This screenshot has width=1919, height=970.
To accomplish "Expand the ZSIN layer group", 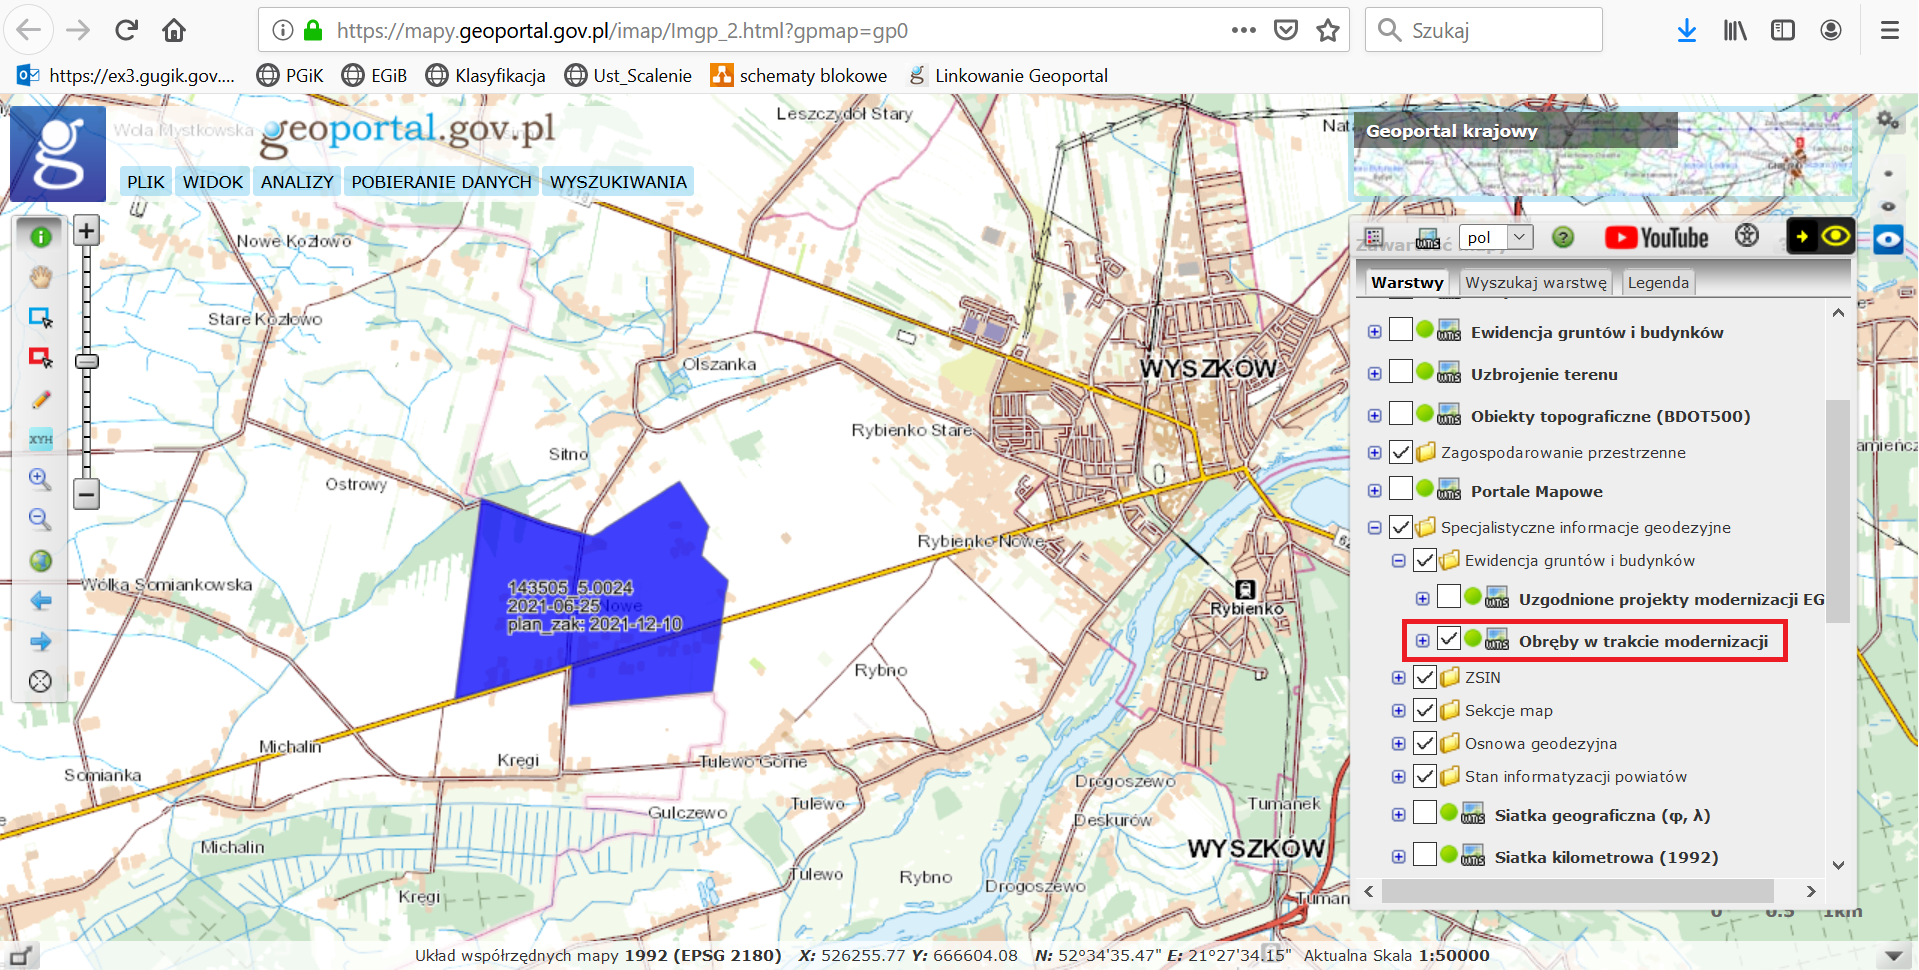I will pyautogui.click(x=1399, y=678).
